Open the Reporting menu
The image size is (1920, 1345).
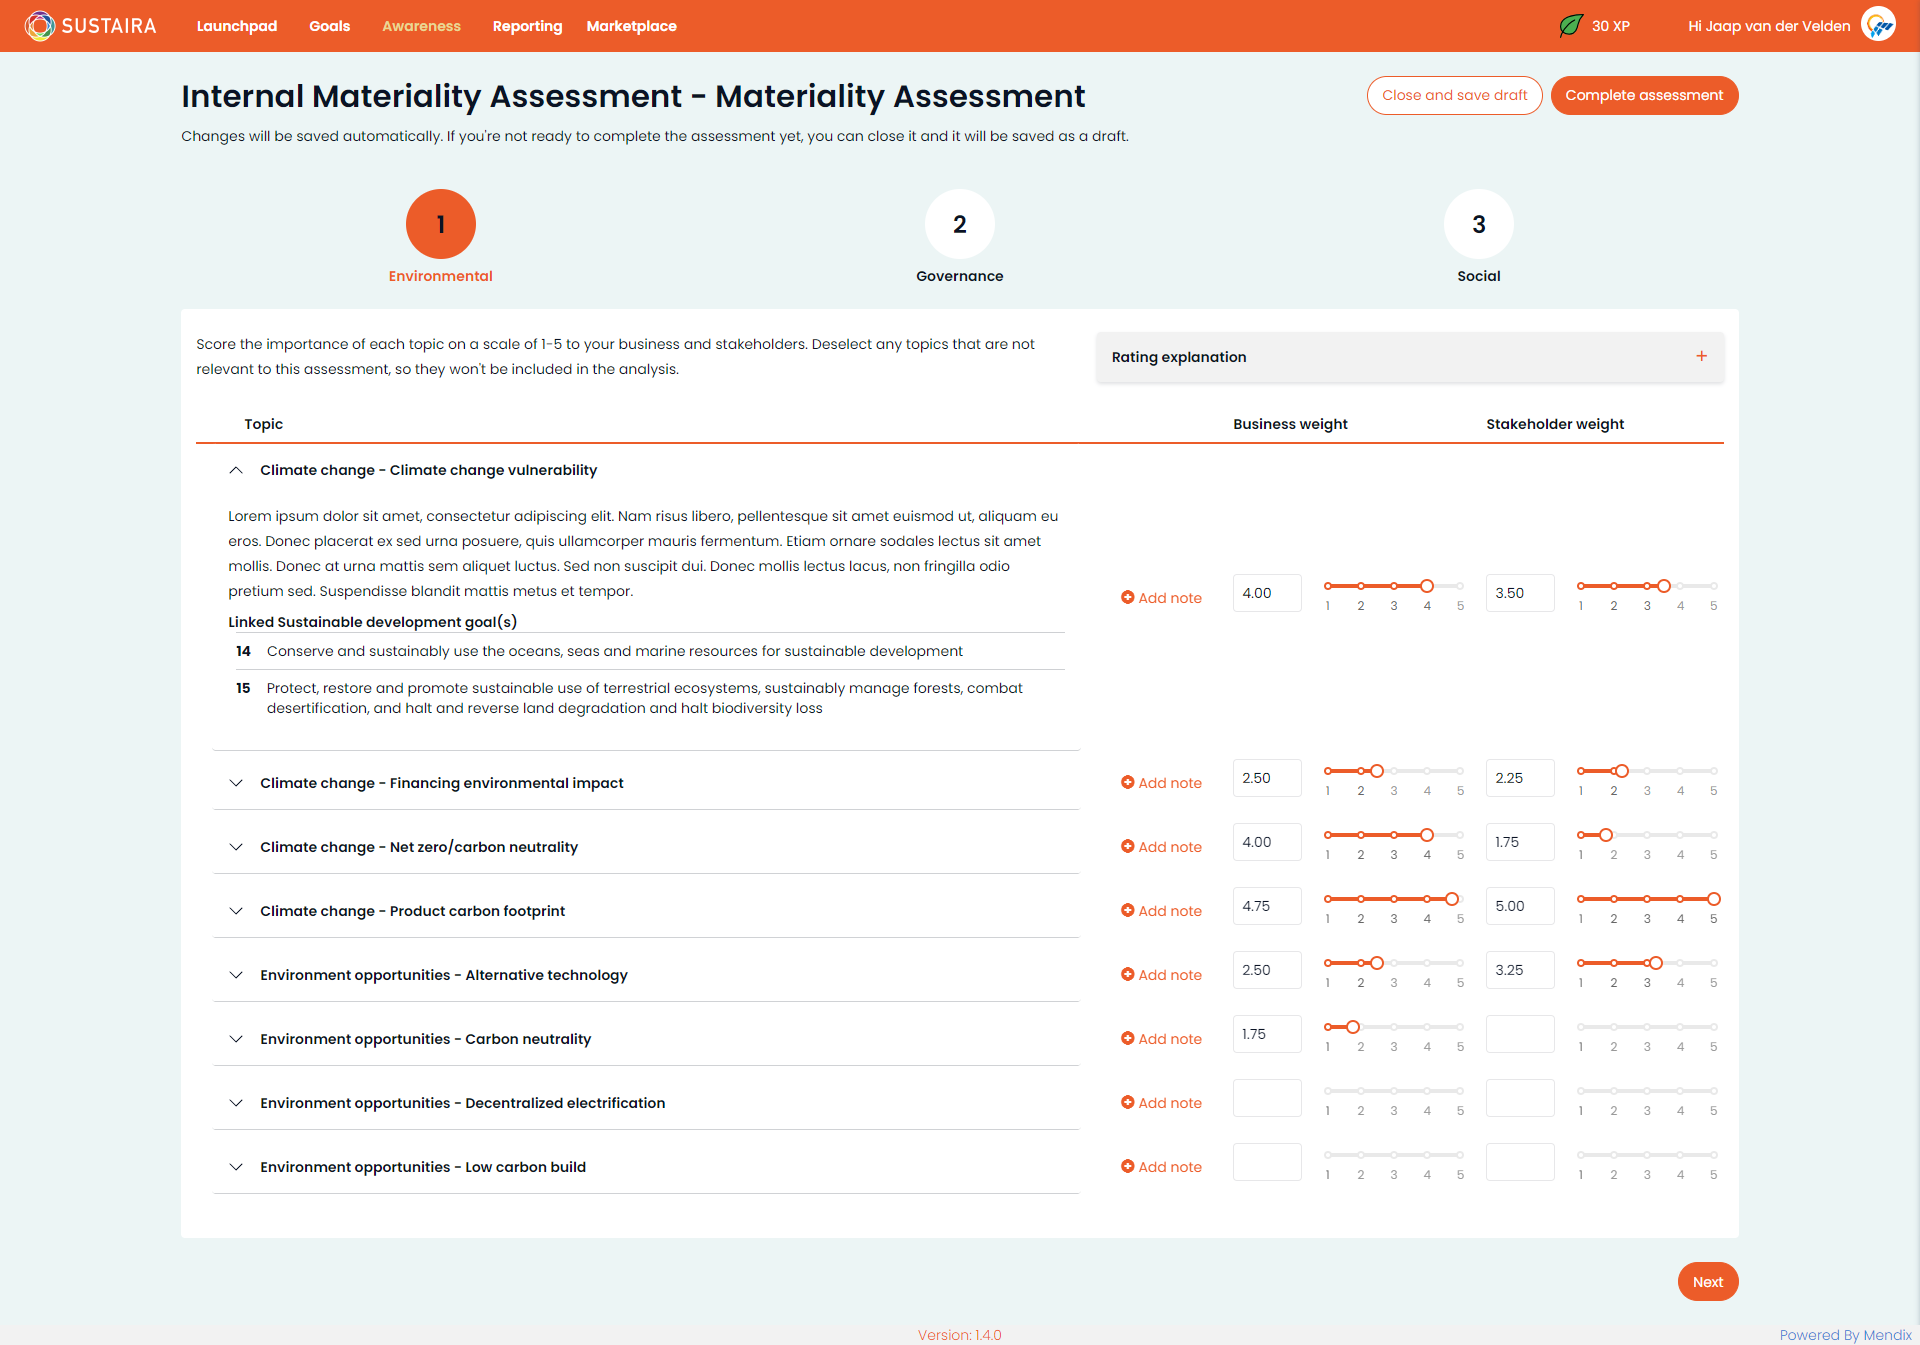527,26
